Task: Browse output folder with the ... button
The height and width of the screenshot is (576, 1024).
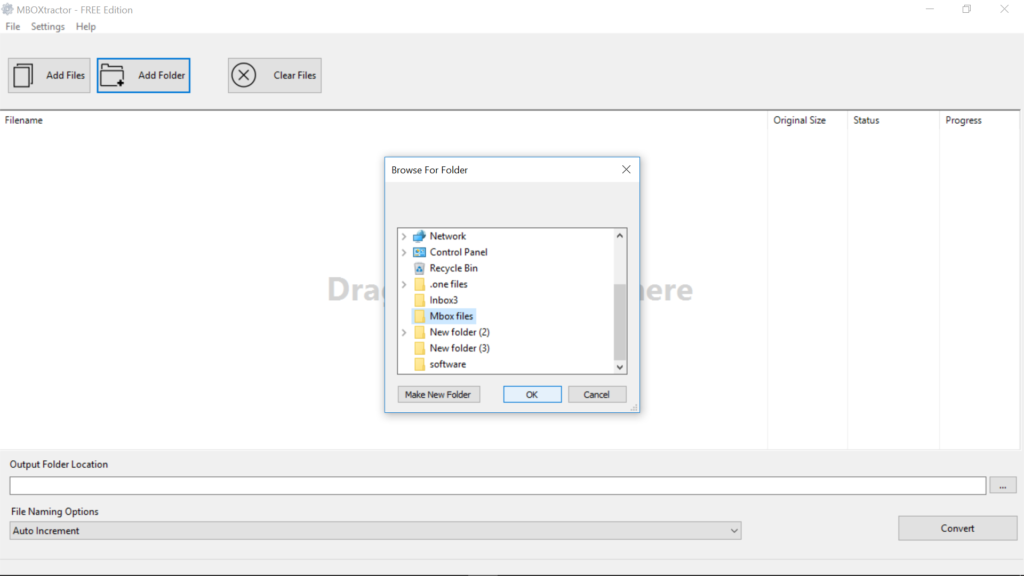Action: 1002,485
